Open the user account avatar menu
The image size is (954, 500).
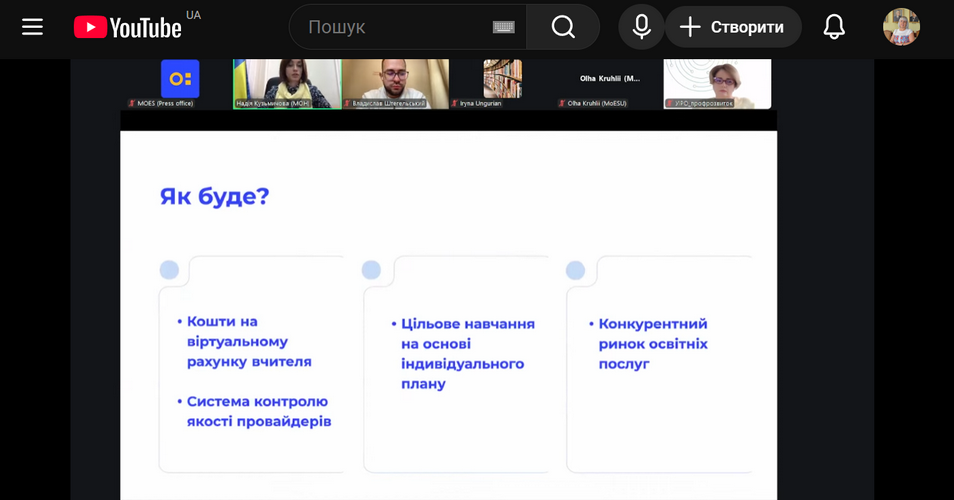pos(901,27)
